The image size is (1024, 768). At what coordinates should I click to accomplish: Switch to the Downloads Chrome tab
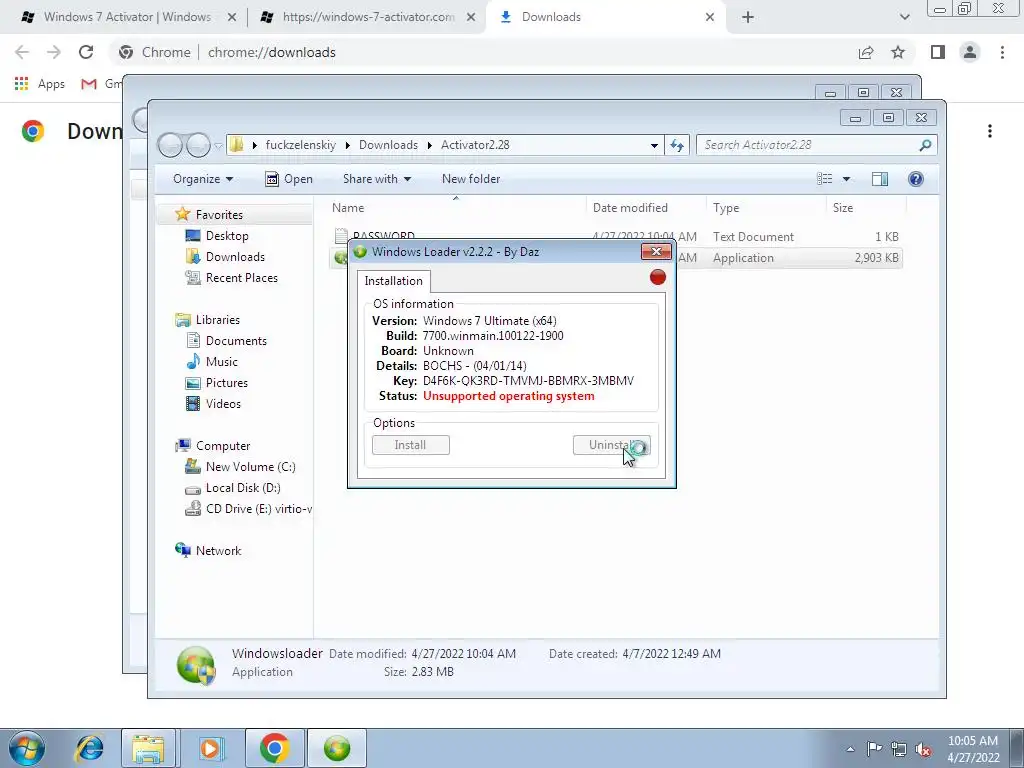[606, 17]
